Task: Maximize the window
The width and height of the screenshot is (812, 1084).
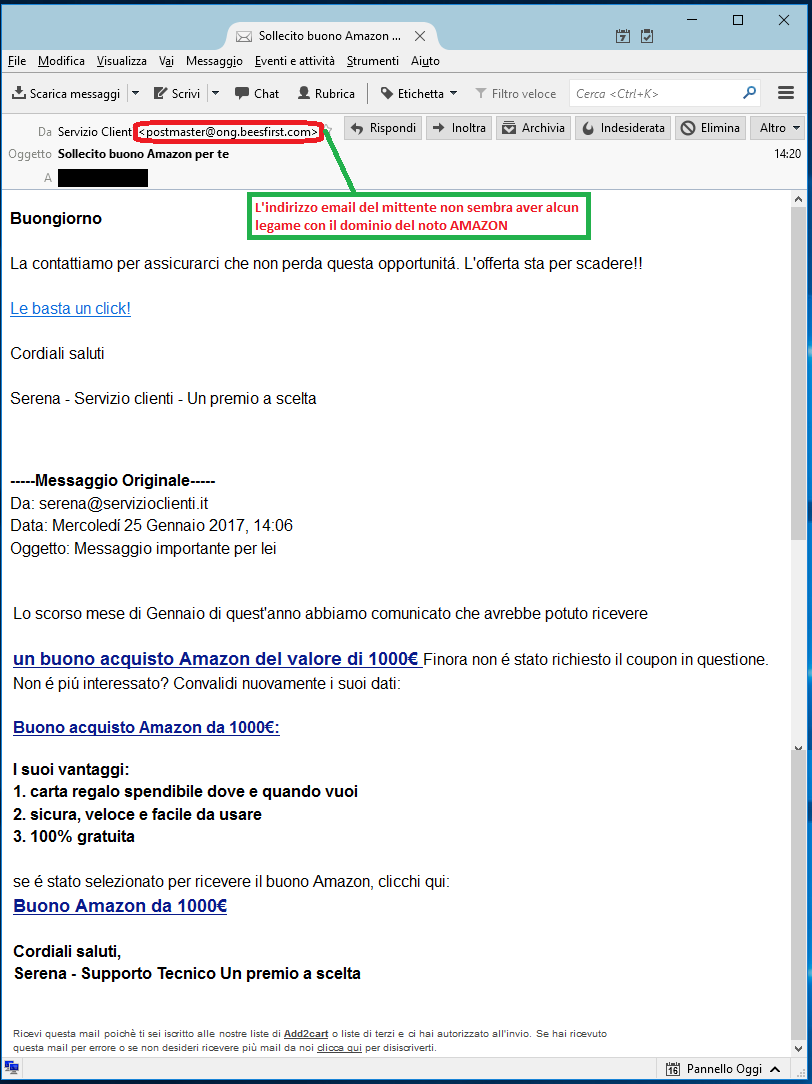Action: click(738, 20)
